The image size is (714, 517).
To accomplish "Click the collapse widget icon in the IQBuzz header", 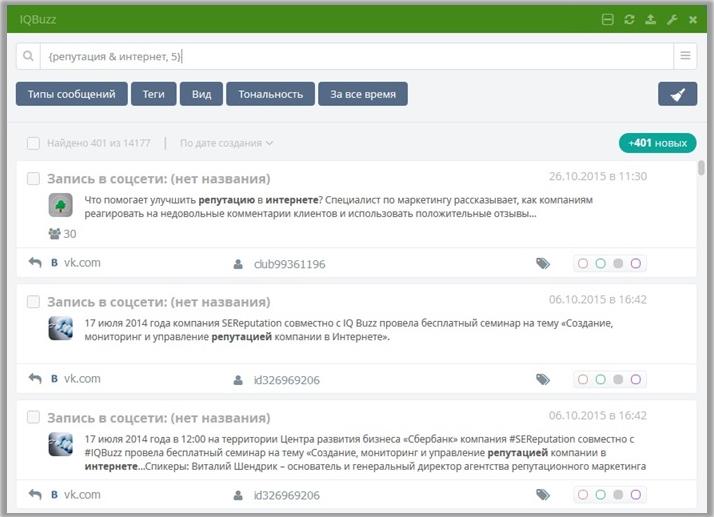I will click(607, 20).
